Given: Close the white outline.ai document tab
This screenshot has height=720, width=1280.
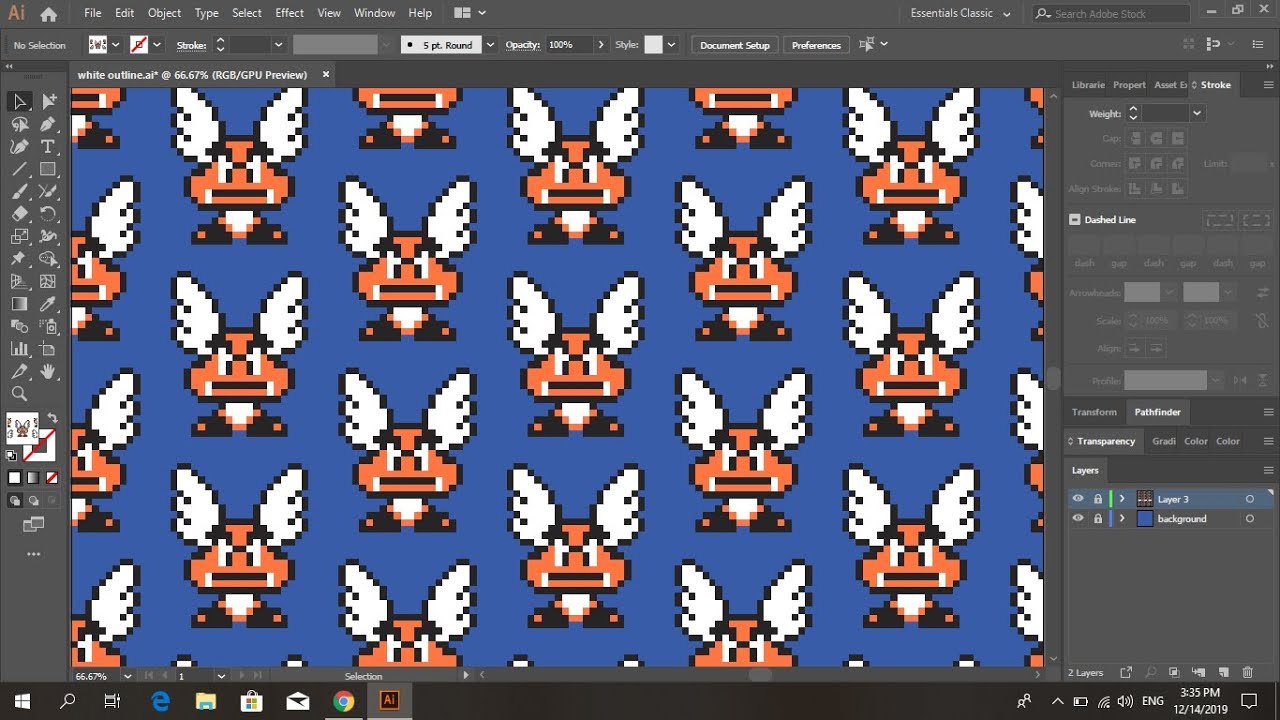Looking at the screenshot, I should point(326,75).
